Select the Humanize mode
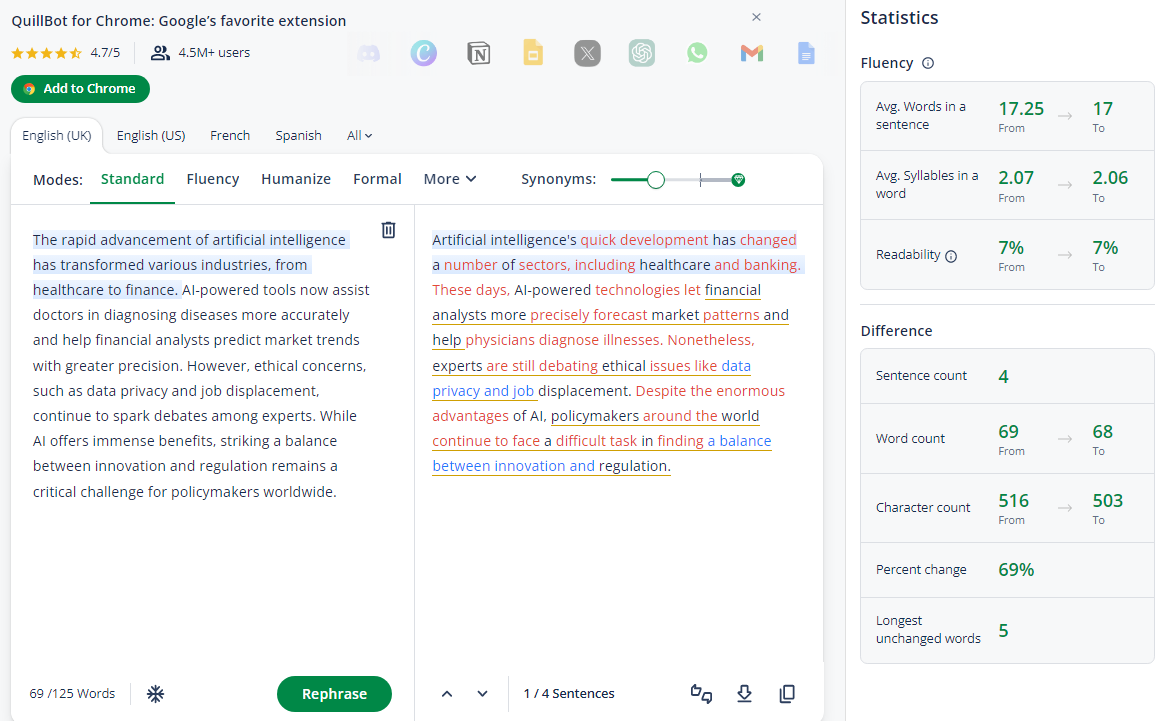 (x=295, y=179)
